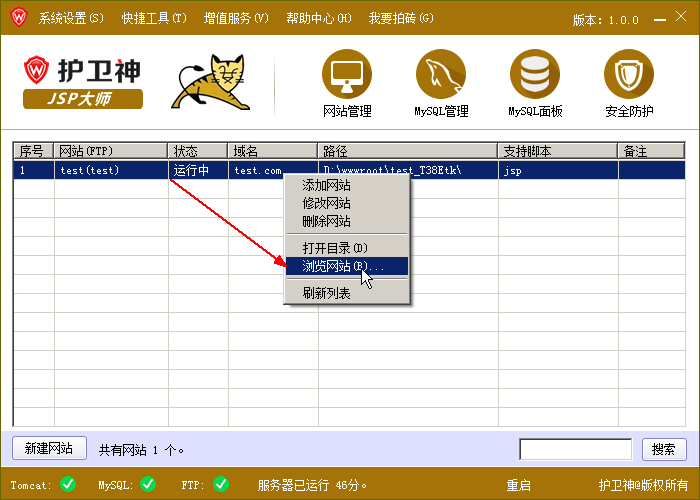The width and height of the screenshot is (700, 500).
Task: Choose 打开目录(D) from context menu
Action: pos(346,248)
